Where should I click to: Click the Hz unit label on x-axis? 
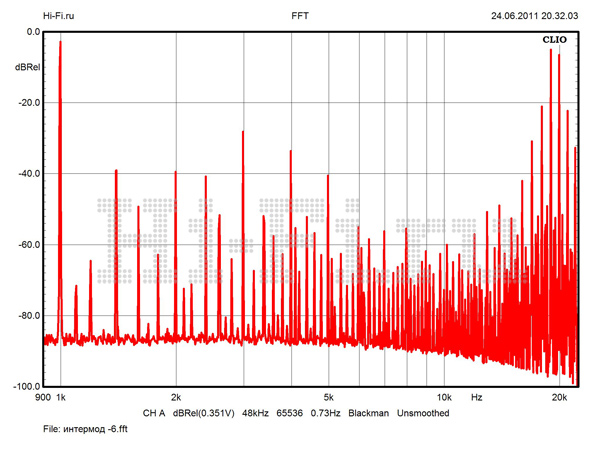(x=477, y=398)
